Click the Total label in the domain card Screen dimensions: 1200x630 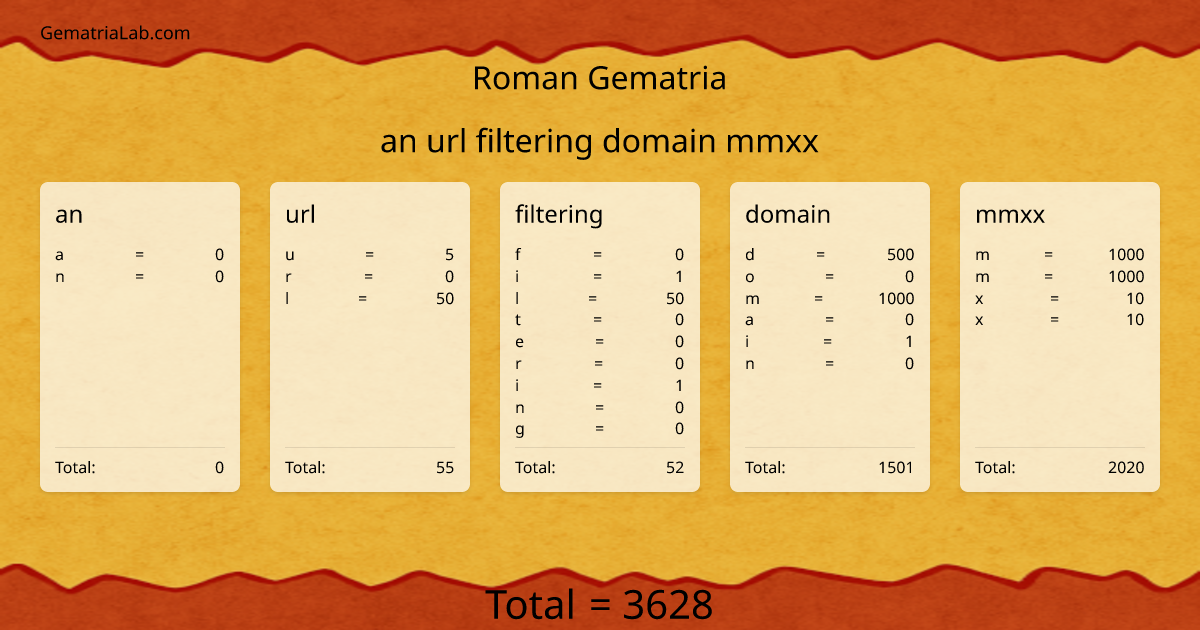pos(765,467)
